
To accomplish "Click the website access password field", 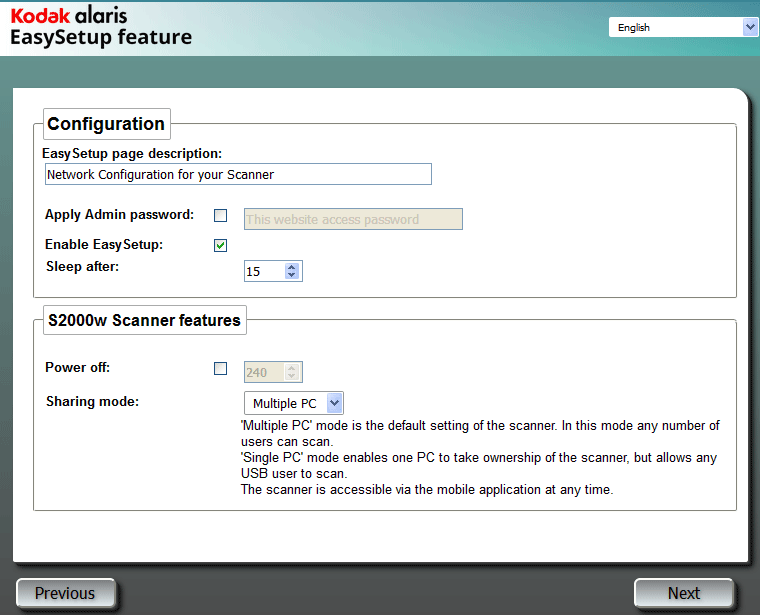I will click(353, 219).
